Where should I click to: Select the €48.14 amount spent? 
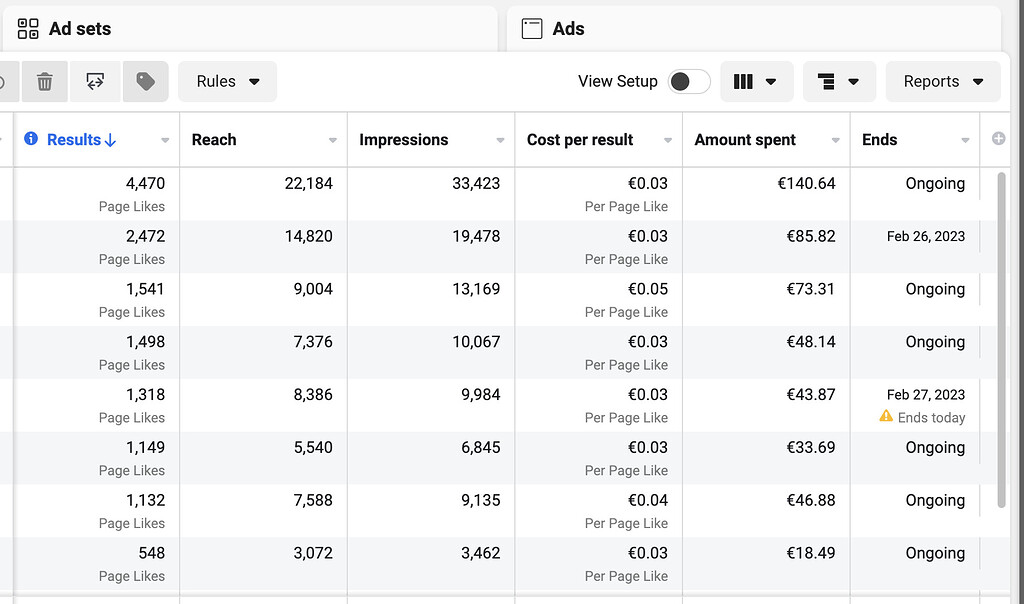(x=810, y=342)
